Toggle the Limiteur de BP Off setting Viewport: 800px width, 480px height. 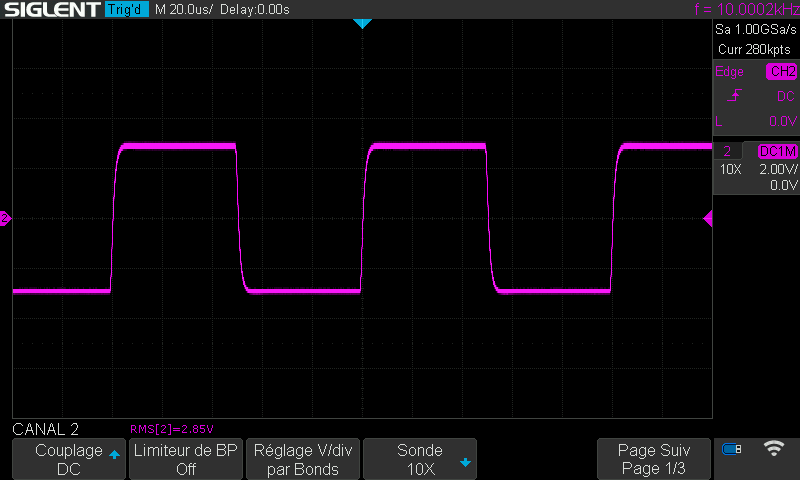click(186, 459)
